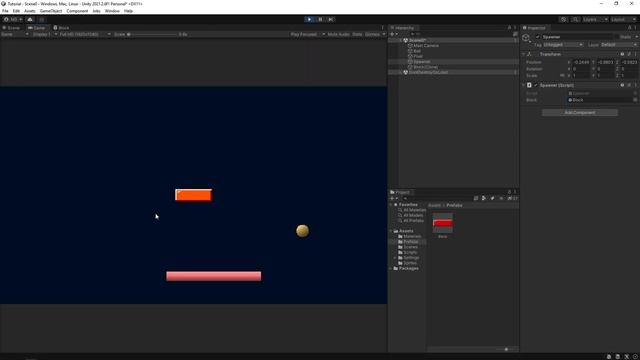Toggle the Scale constrained proportions link icon
The width and height of the screenshot is (640, 360).
tap(562, 76)
